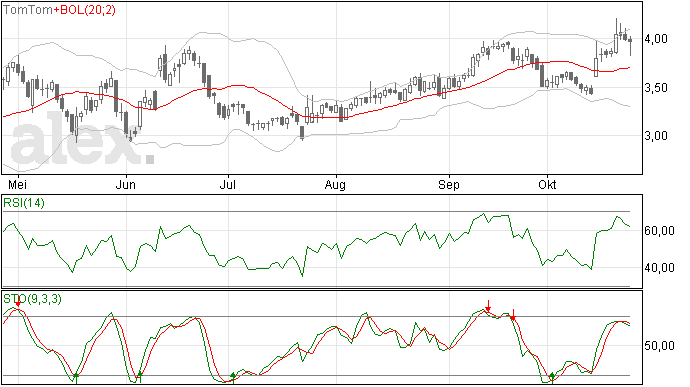The image size is (690, 387).
Task: Click the green buy arrow in mid-May
Action: coord(76,377)
